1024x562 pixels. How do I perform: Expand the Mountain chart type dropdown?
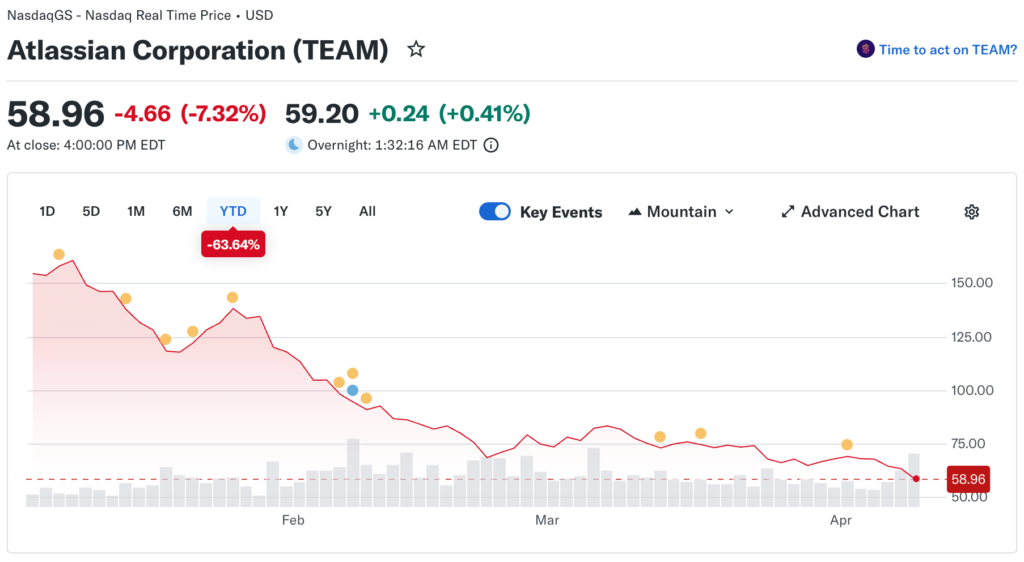[729, 212]
